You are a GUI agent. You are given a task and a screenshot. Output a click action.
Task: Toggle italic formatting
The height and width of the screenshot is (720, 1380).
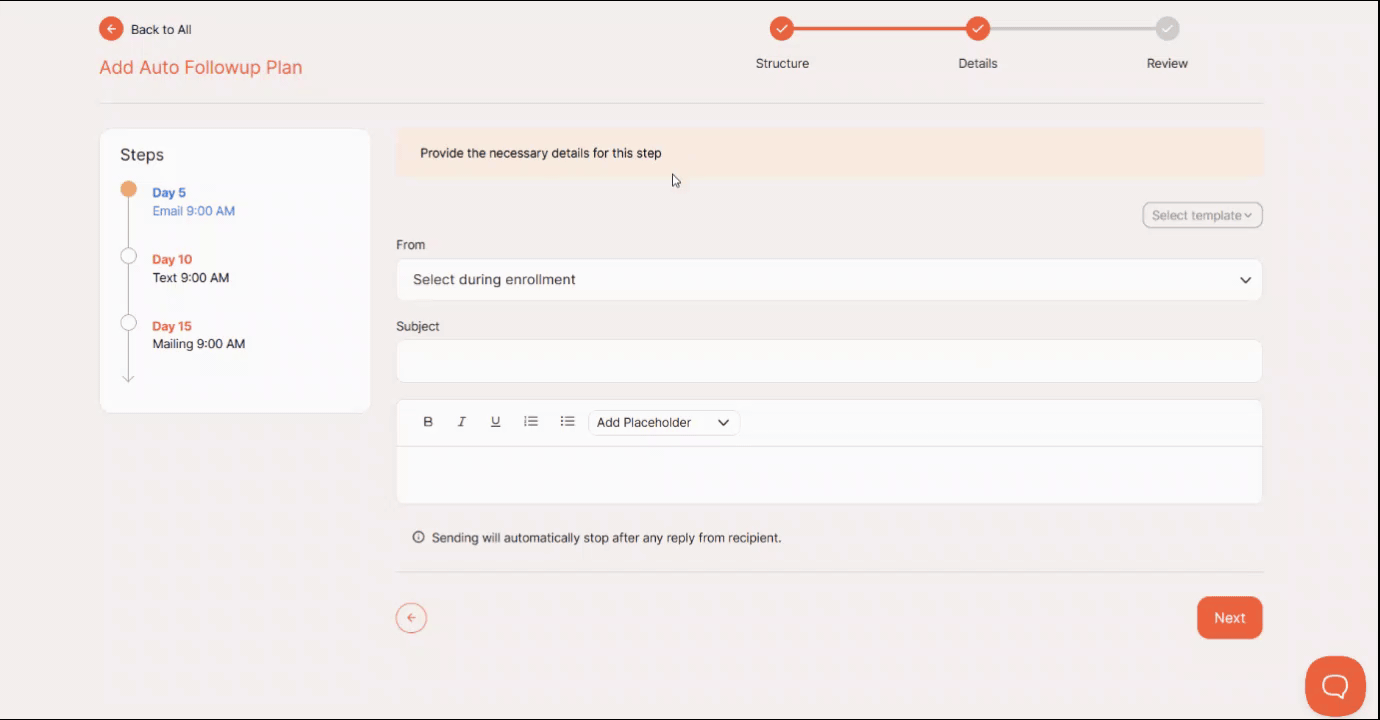click(x=462, y=422)
